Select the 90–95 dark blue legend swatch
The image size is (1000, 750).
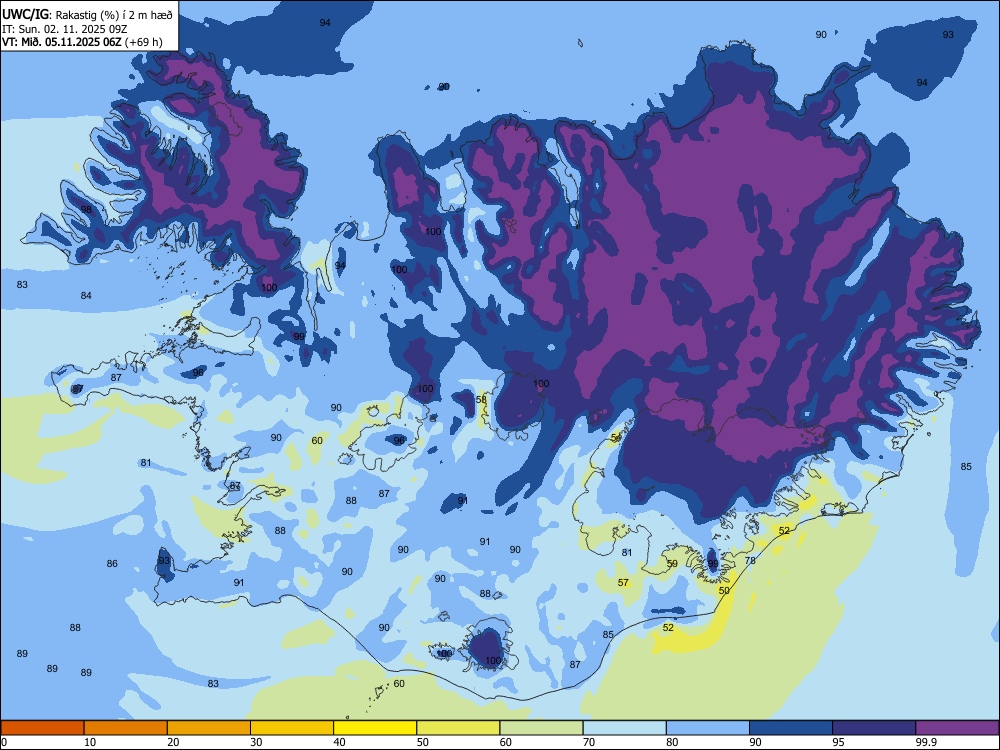coord(791,728)
